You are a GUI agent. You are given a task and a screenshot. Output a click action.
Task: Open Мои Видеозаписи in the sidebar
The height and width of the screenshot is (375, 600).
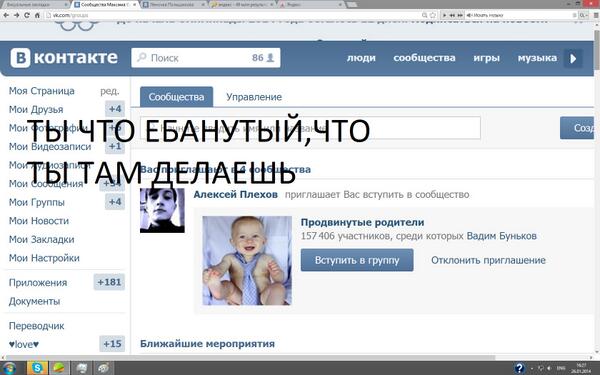[50, 147]
